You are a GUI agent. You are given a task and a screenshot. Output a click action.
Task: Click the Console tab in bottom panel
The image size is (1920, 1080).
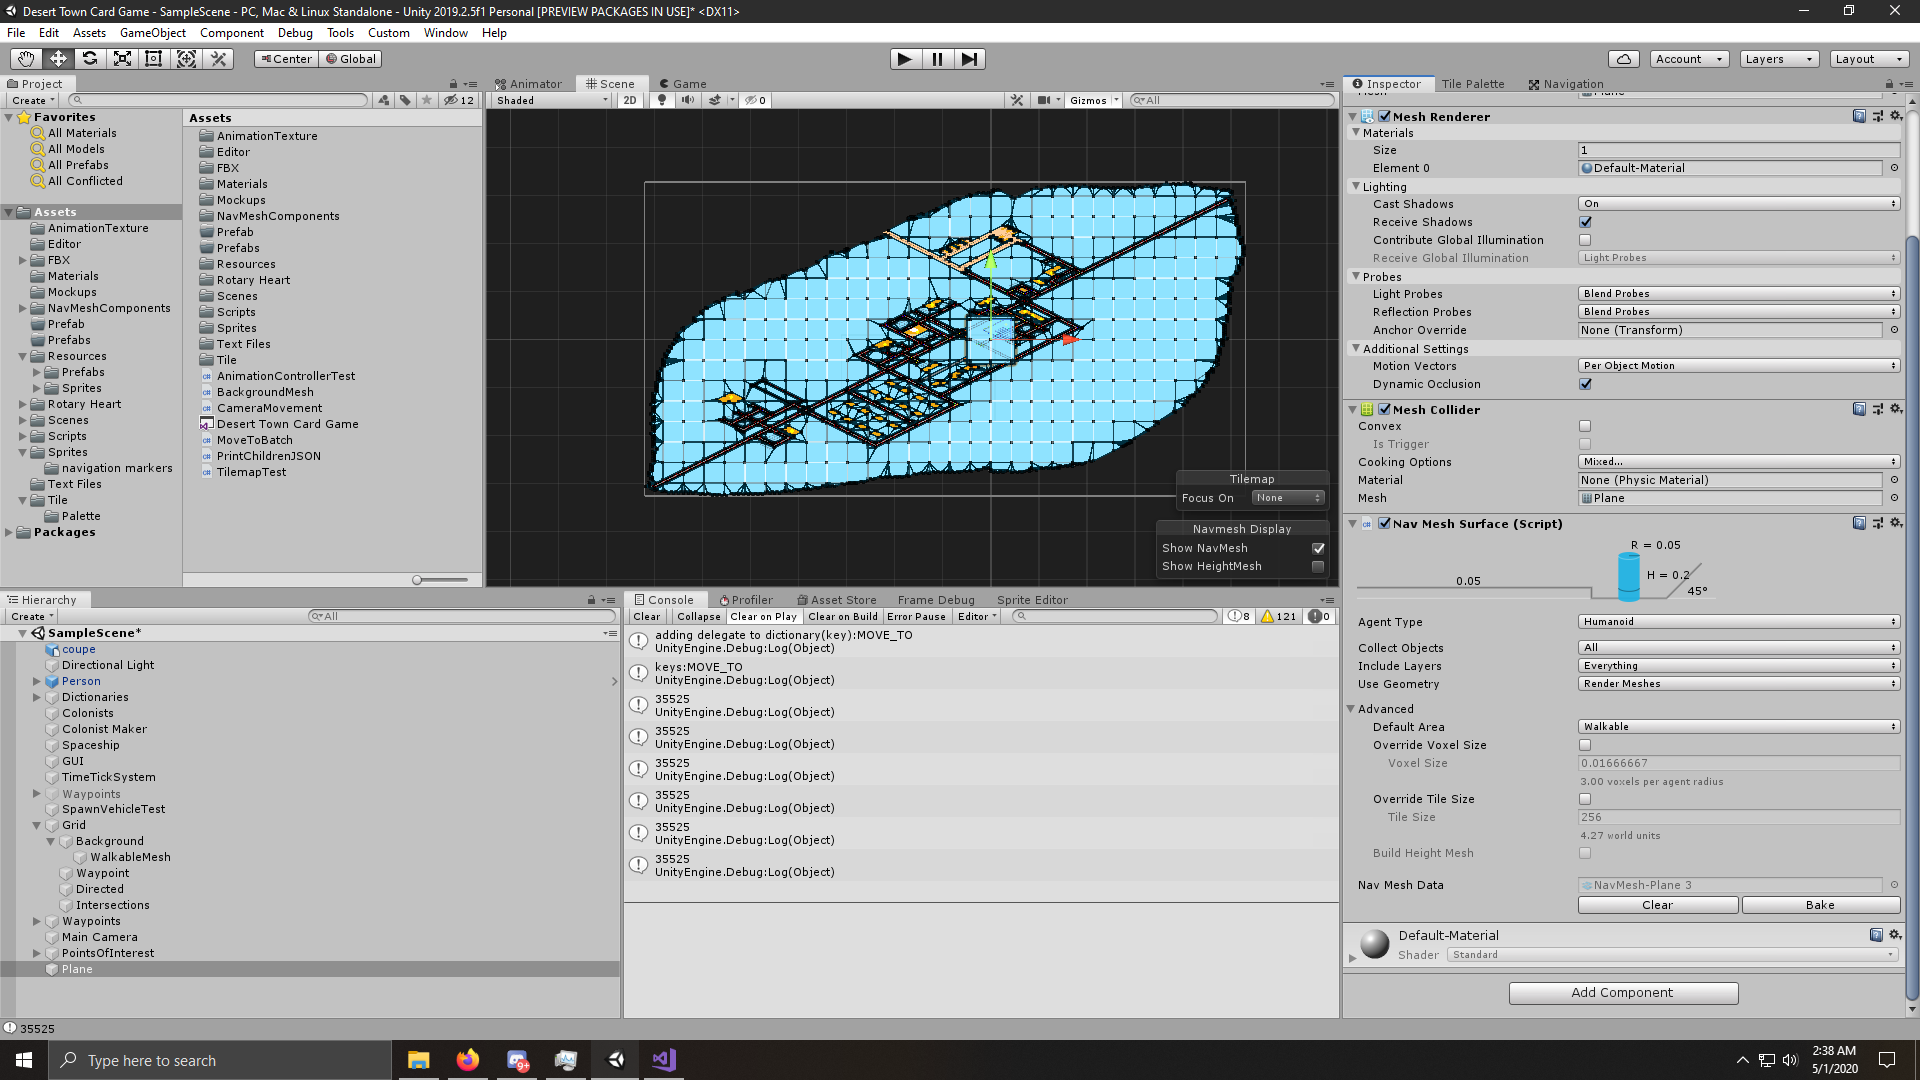click(670, 599)
